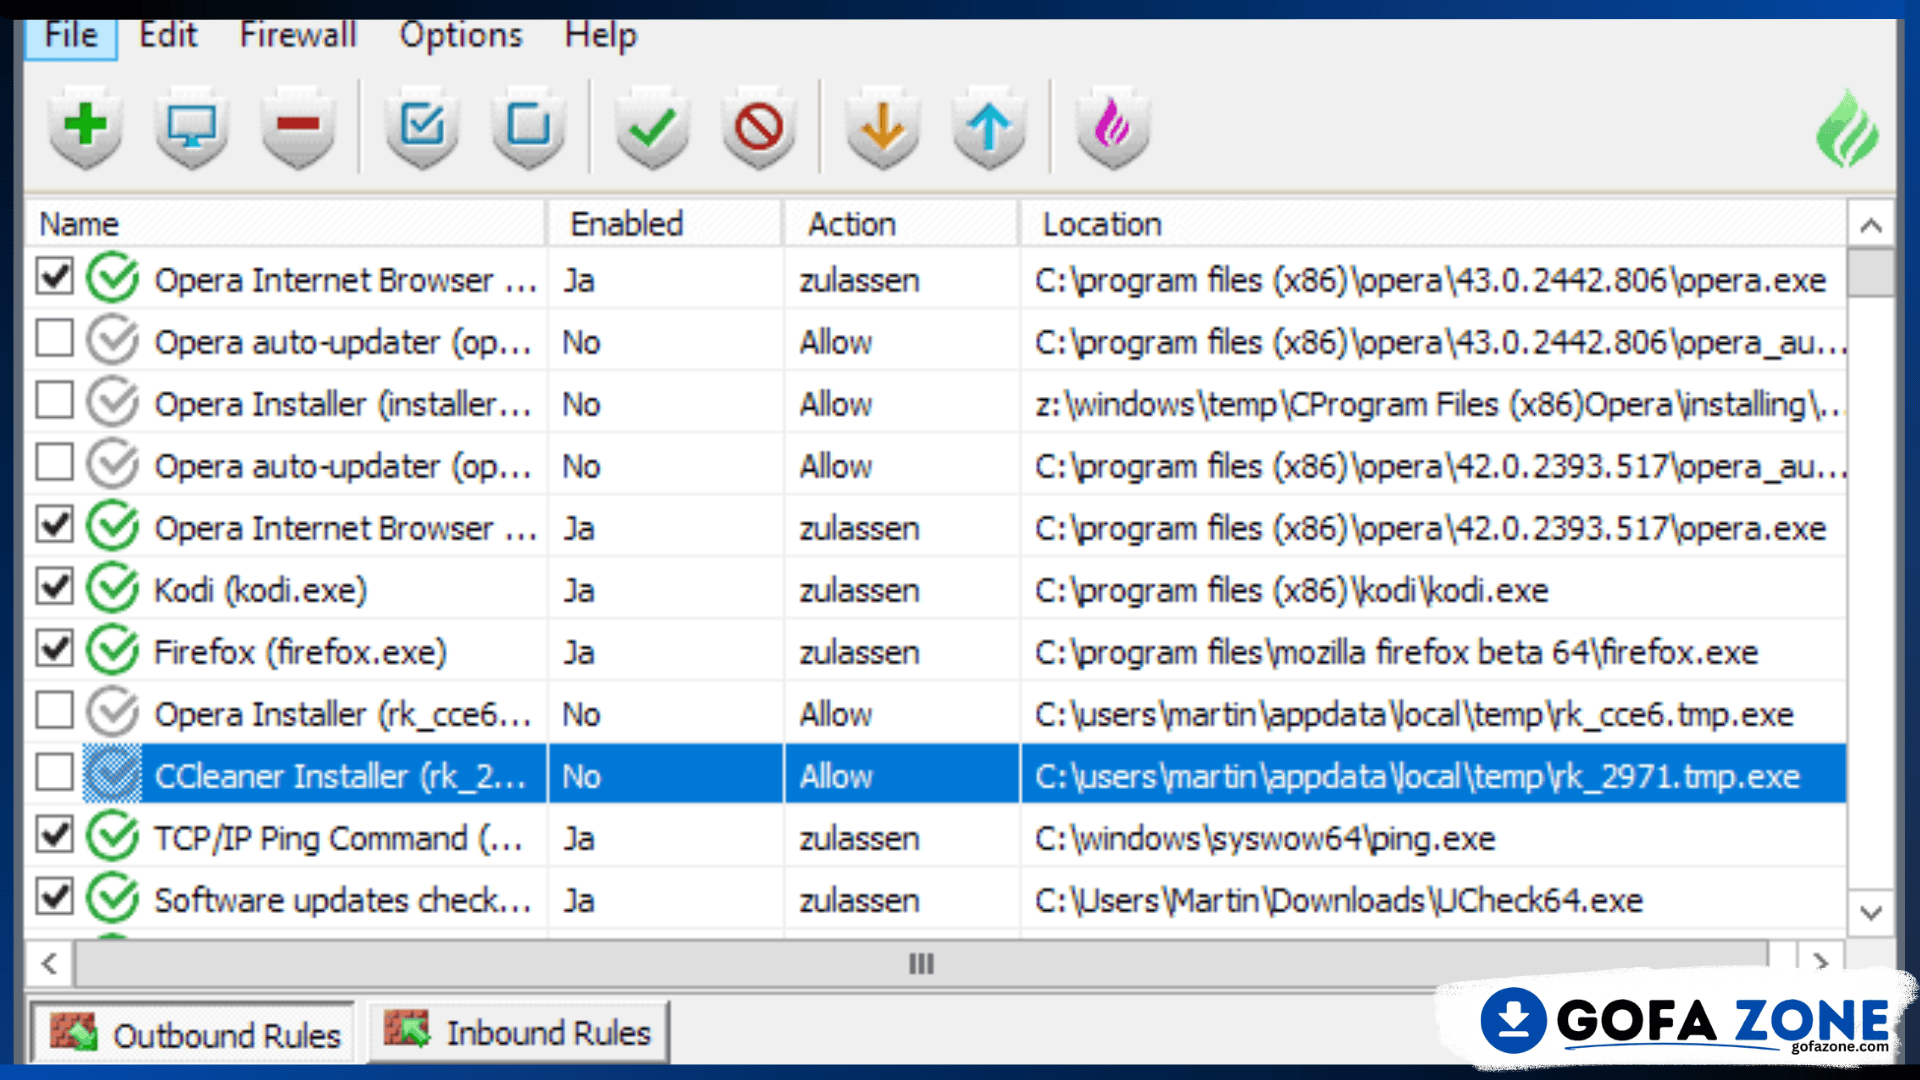This screenshot has height=1080, width=1920.
Task: Uncheck the Firefox (firefox.exe) checkbox
Action: point(54,648)
